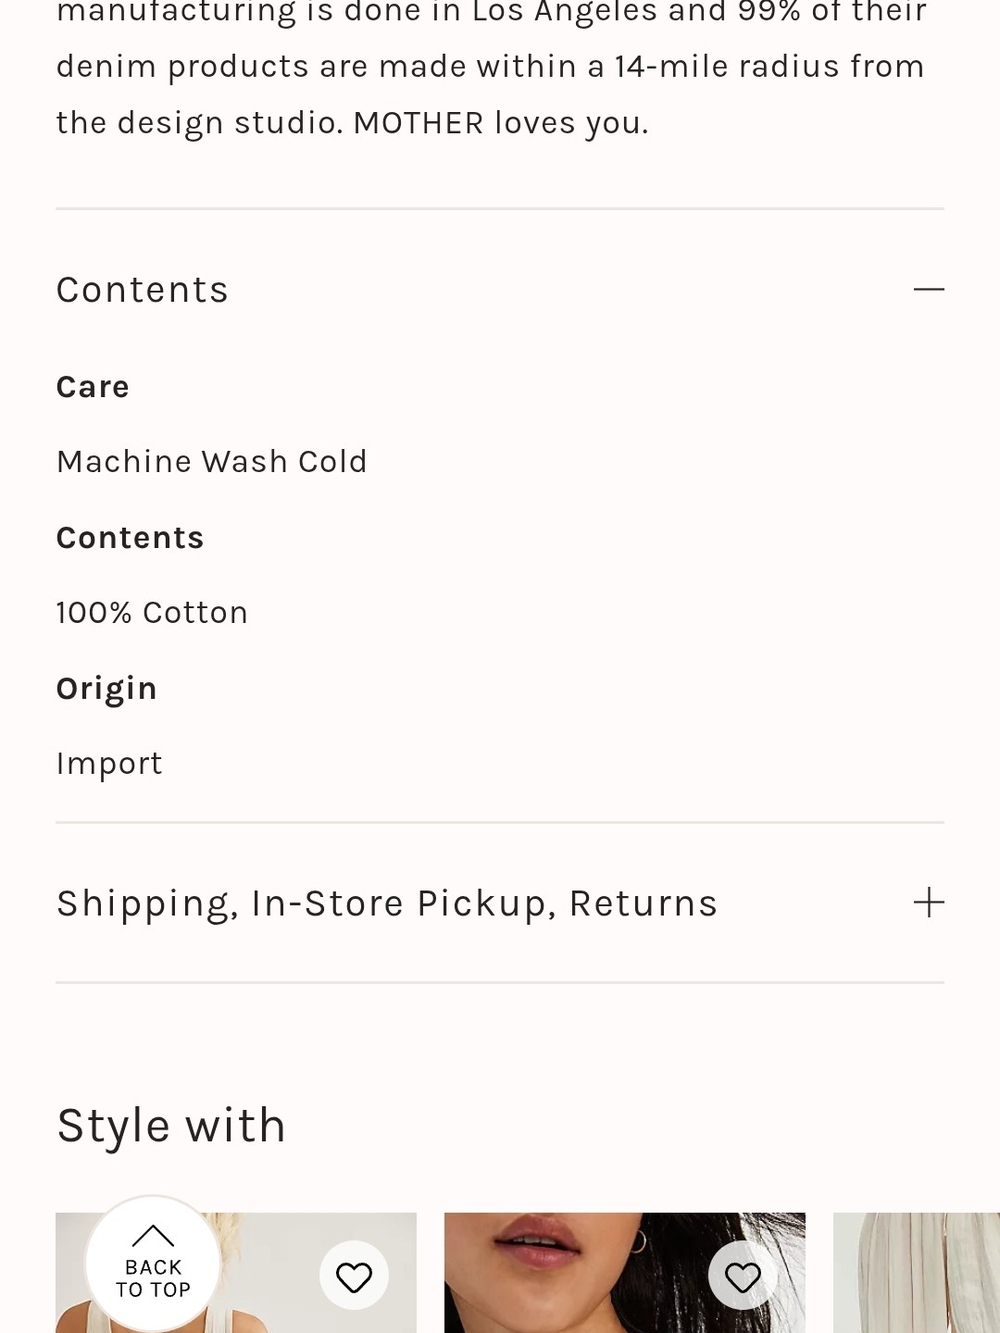Select the 100% Cotton text

point(152,612)
